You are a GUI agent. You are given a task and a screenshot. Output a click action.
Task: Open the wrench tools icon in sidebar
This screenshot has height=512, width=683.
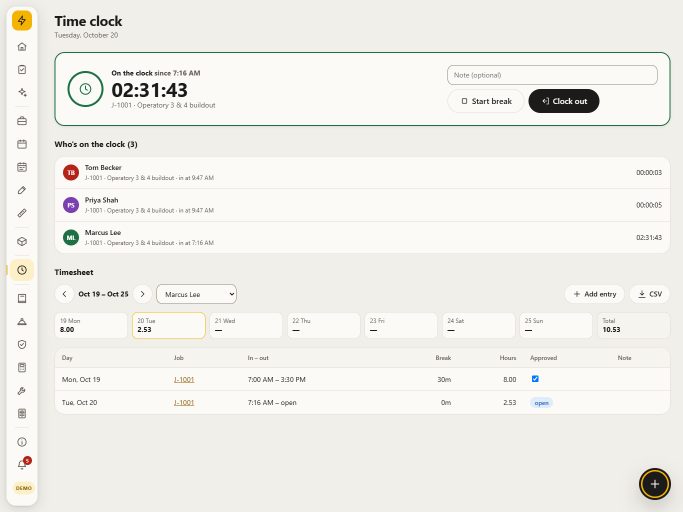pyautogui.click(x=22, y=391)
